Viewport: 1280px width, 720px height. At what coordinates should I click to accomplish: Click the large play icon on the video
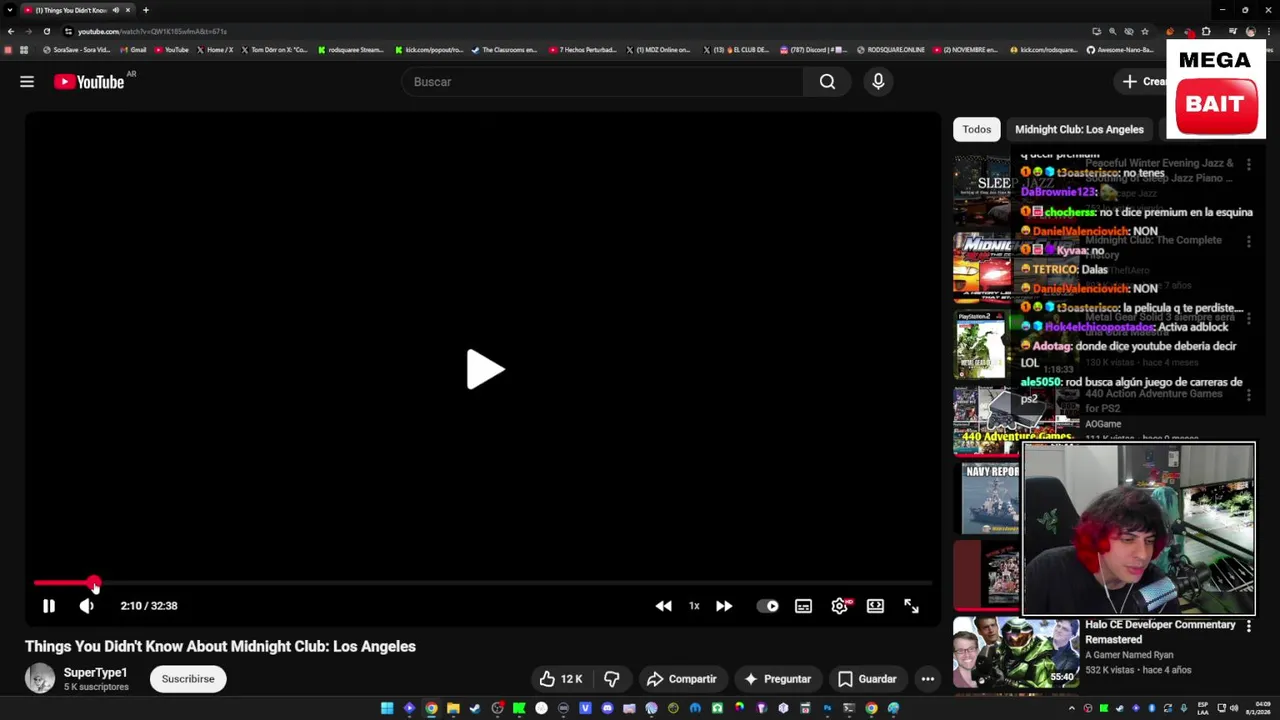point(485,370)
